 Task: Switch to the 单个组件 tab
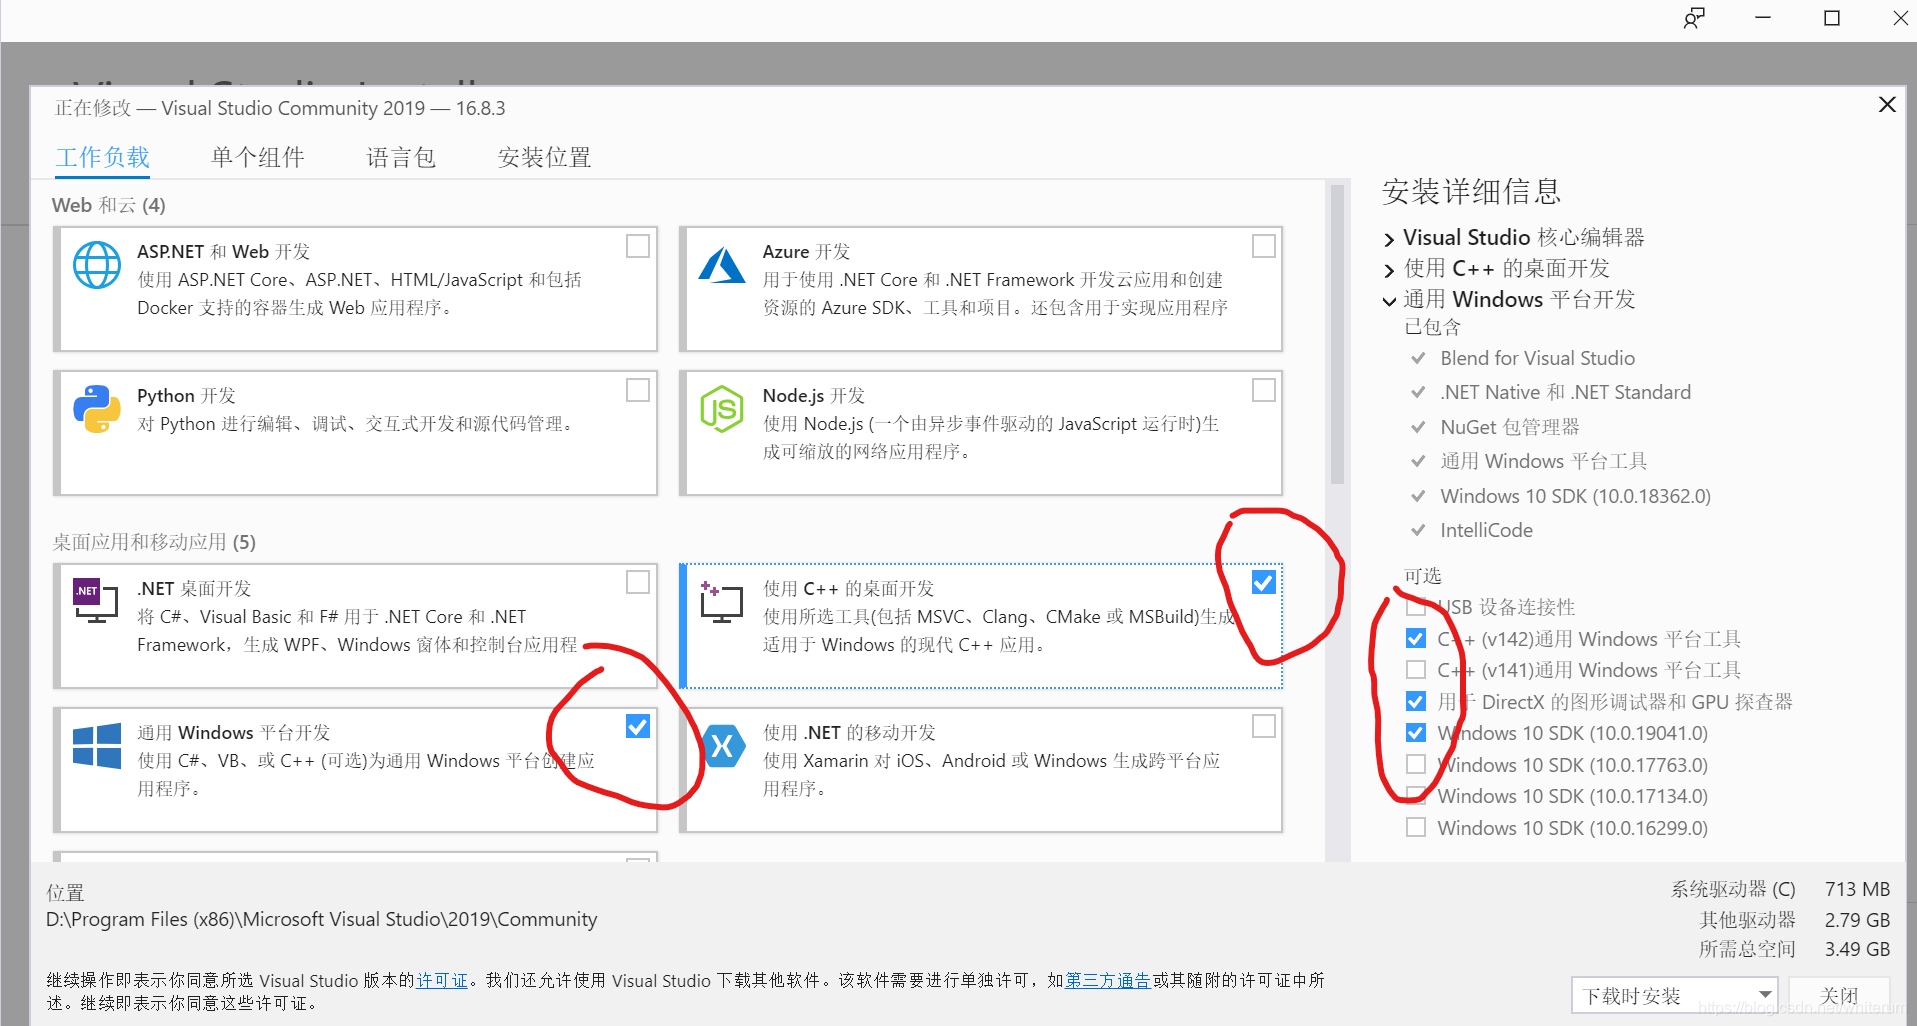click(x=258, y=157)
